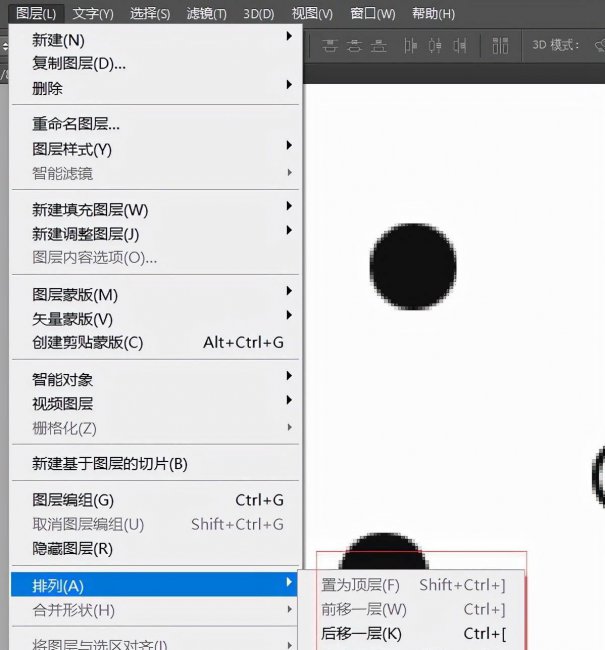Expand the 矢量蒙版(V) submenu
The image size is (605, 650).
[x=155, y=319]
